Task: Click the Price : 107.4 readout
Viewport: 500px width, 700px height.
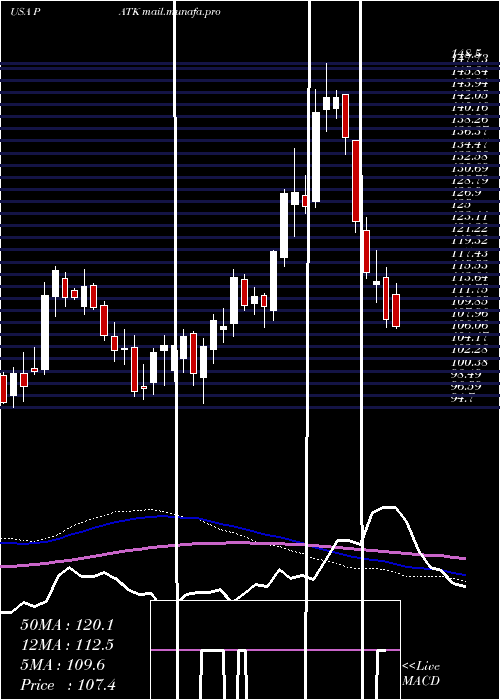Action: (68, 685)
